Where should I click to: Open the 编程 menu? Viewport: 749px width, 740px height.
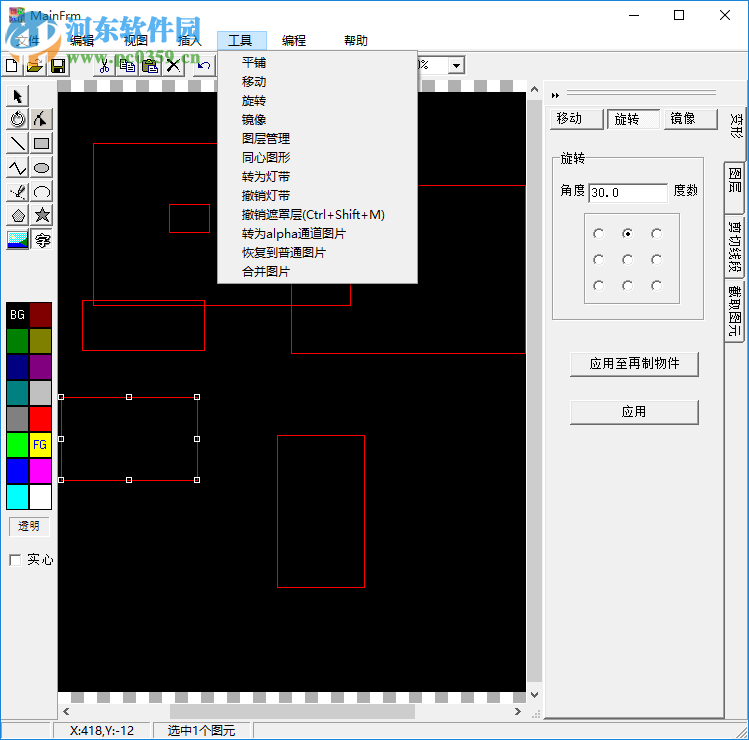pos(293,41)
